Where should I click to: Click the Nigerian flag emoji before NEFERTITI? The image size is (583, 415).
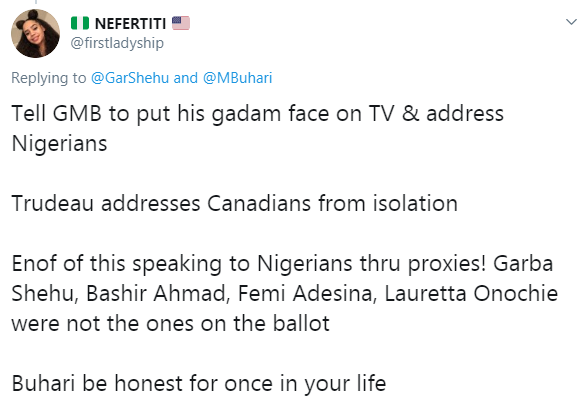[80, 23]
